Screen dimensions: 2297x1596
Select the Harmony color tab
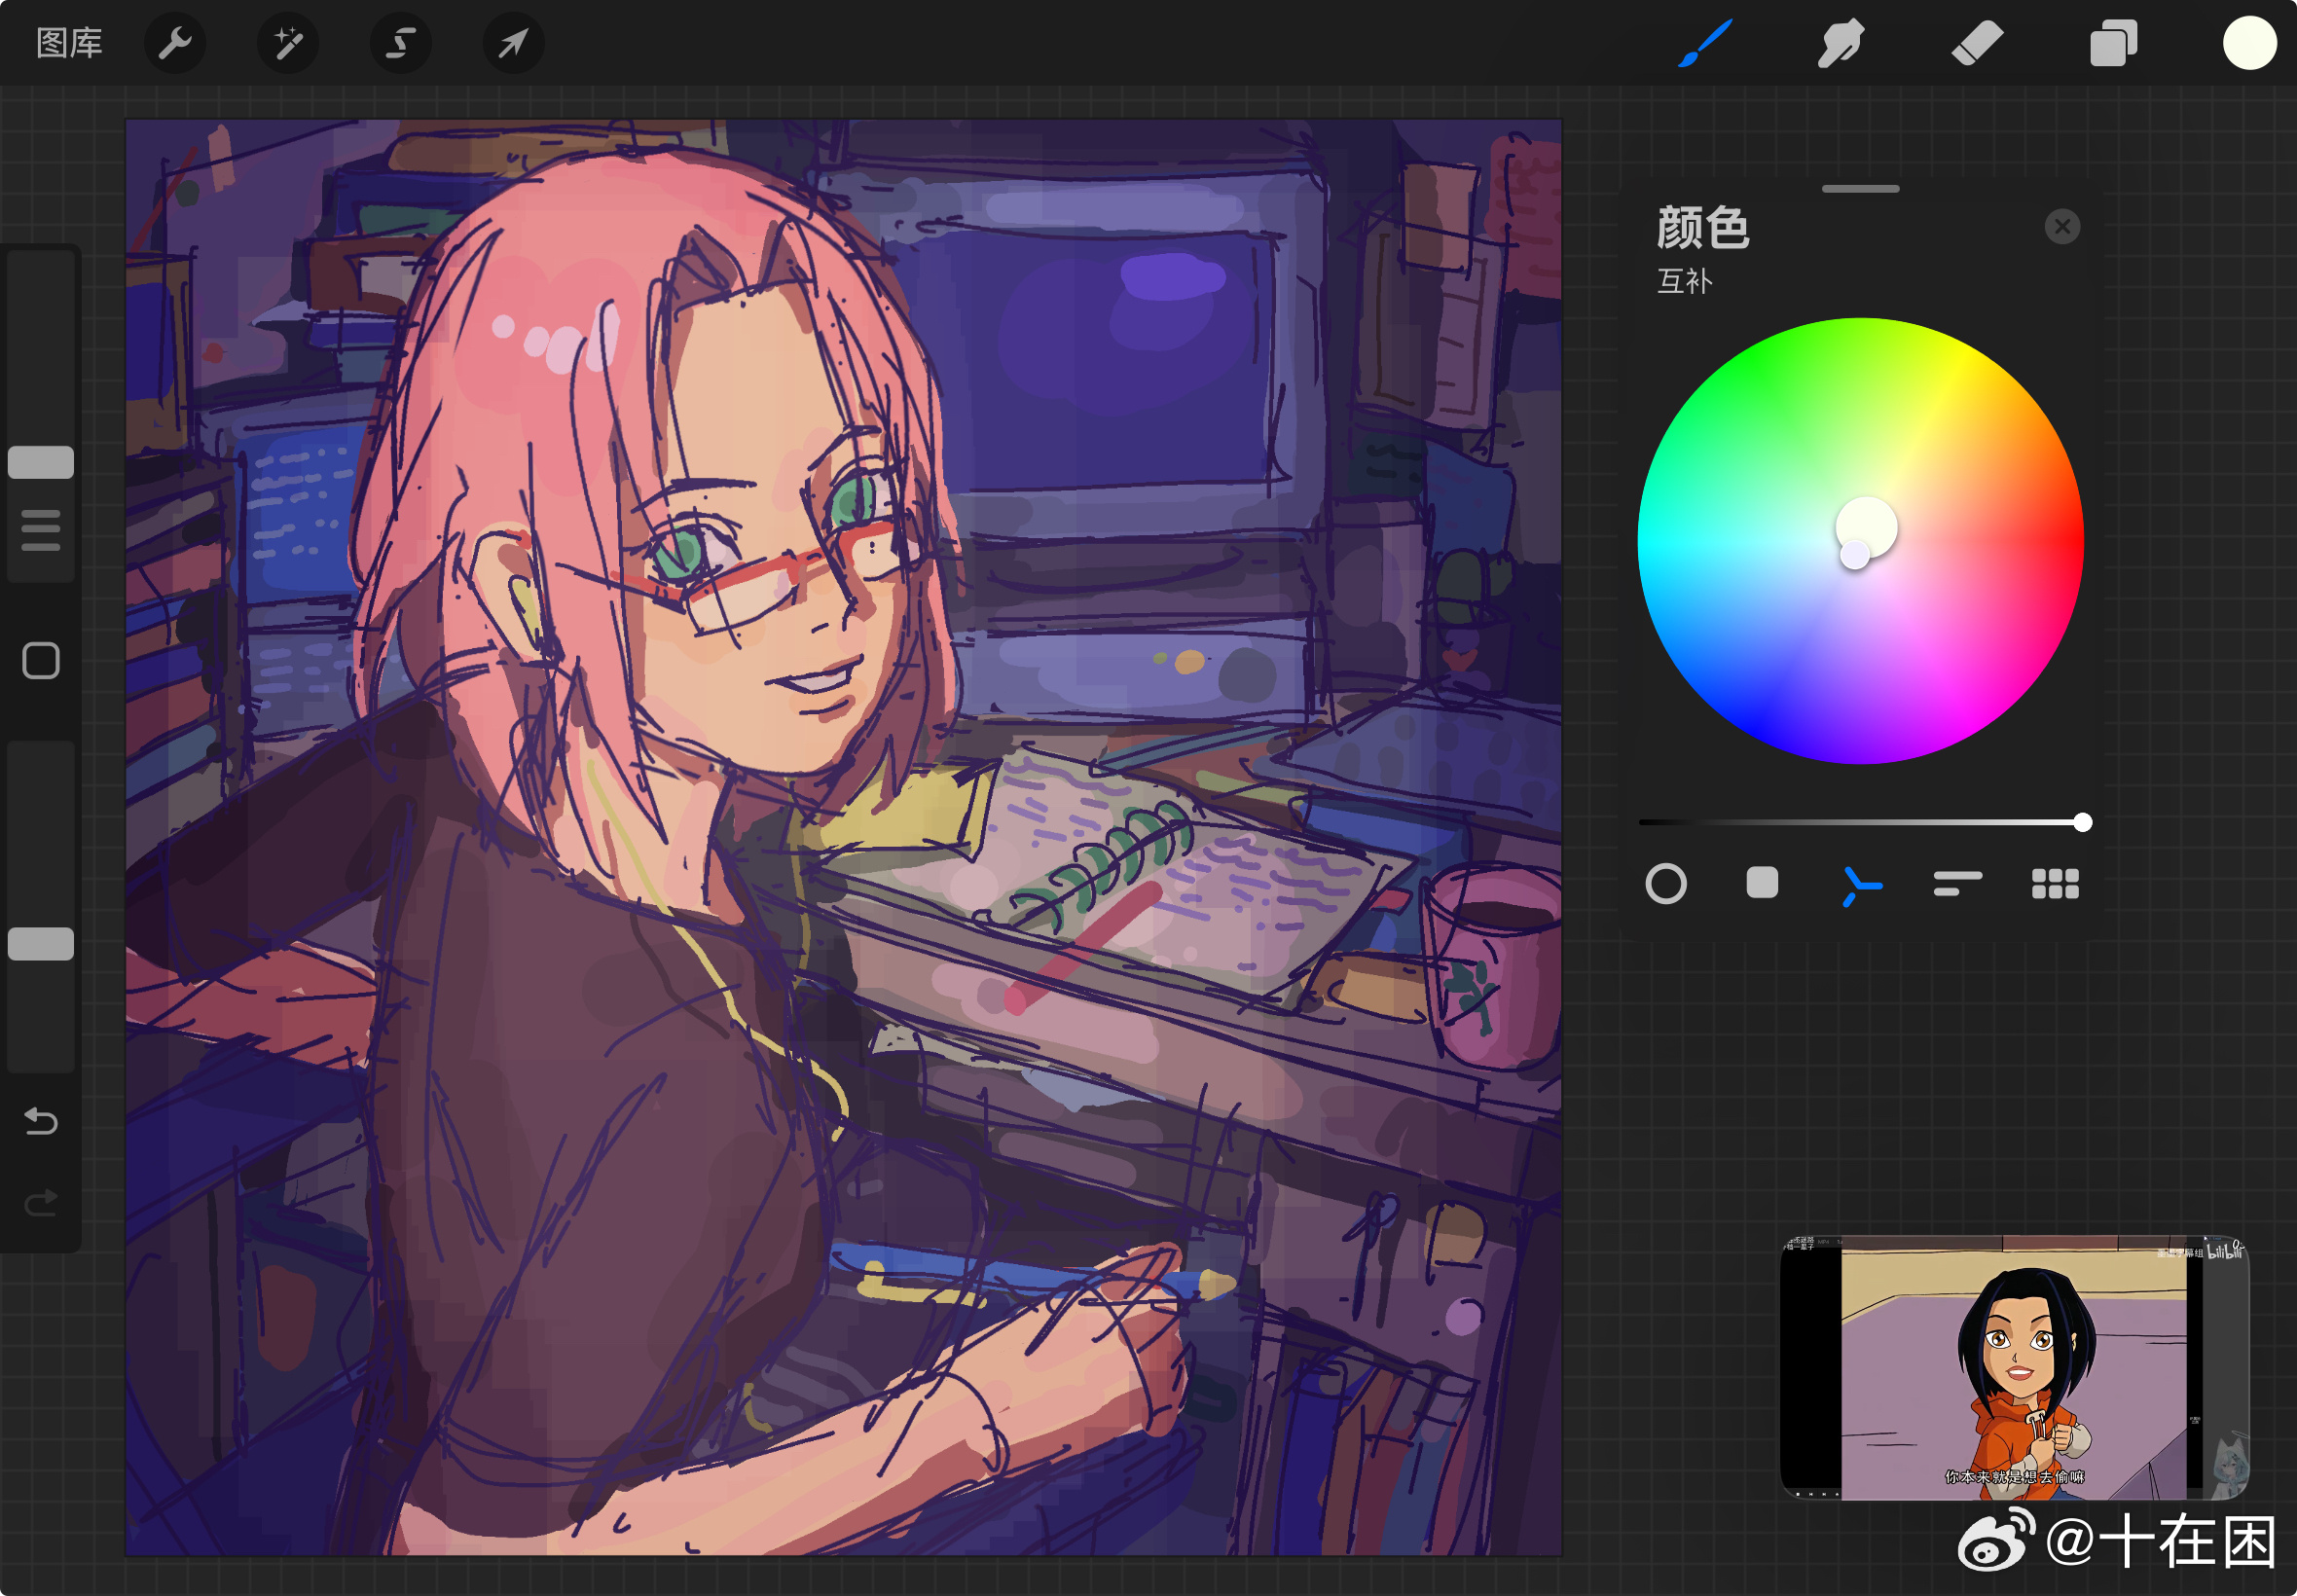pos(1860,885)
